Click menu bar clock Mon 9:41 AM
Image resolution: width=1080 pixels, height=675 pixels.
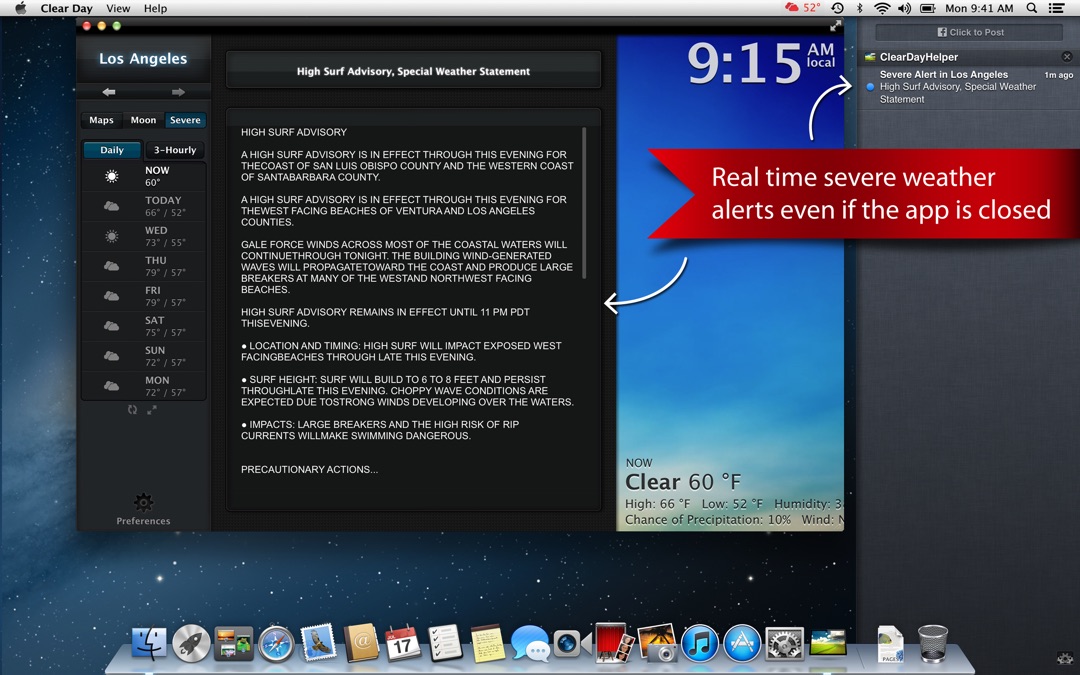pyautogui.click(x=979, y=8)
